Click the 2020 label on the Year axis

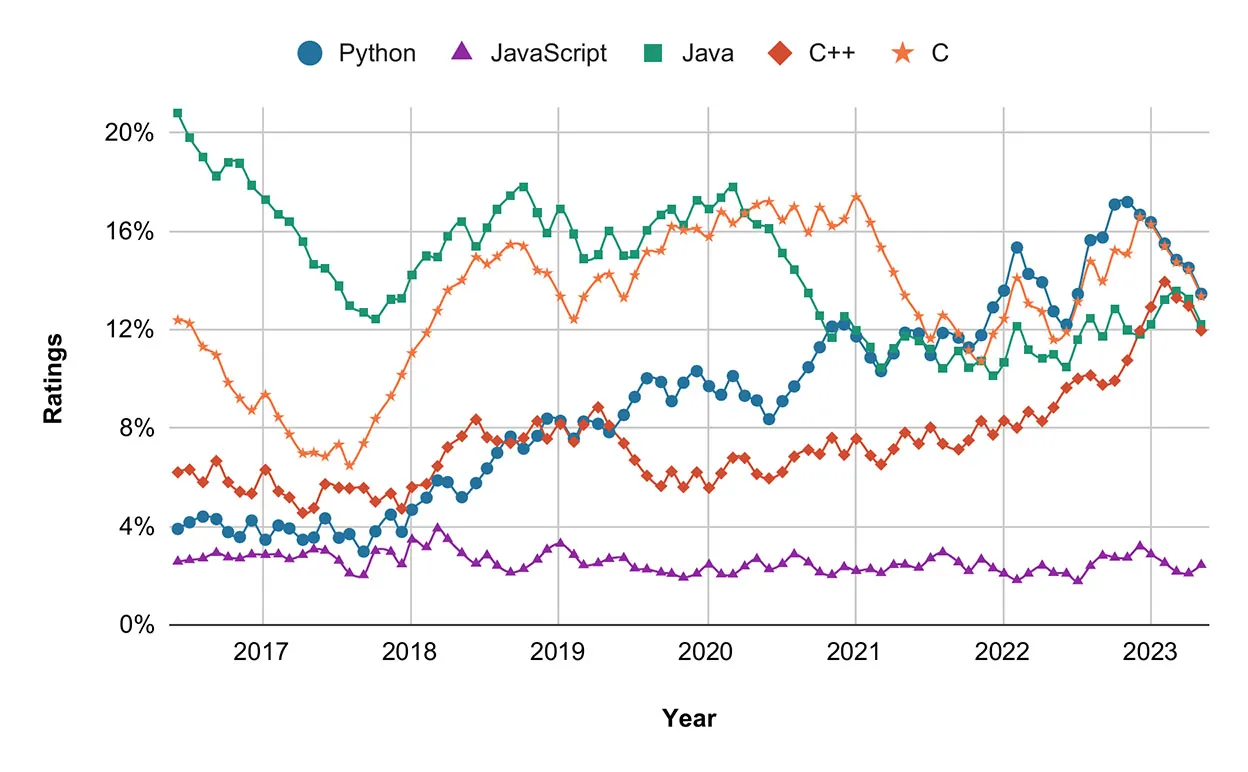(707, 654)
